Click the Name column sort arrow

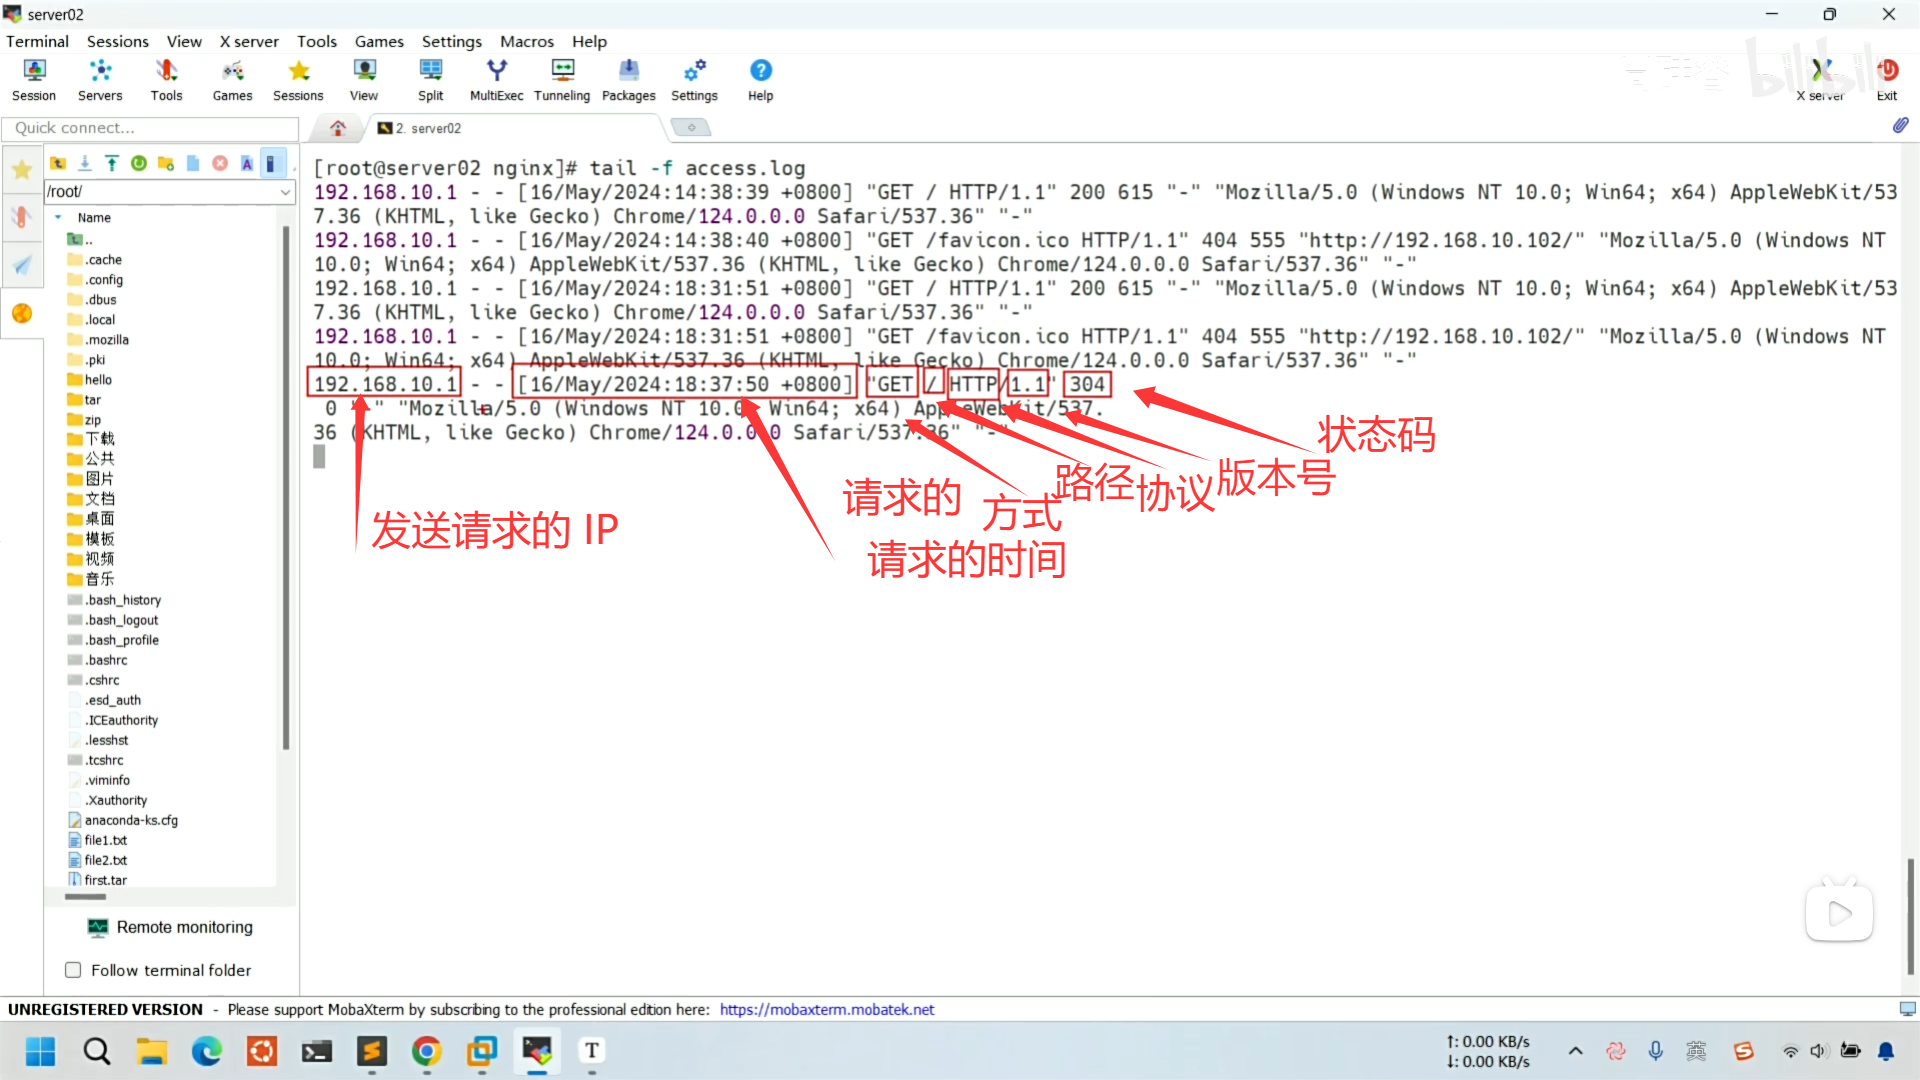(x=58, y=217)
